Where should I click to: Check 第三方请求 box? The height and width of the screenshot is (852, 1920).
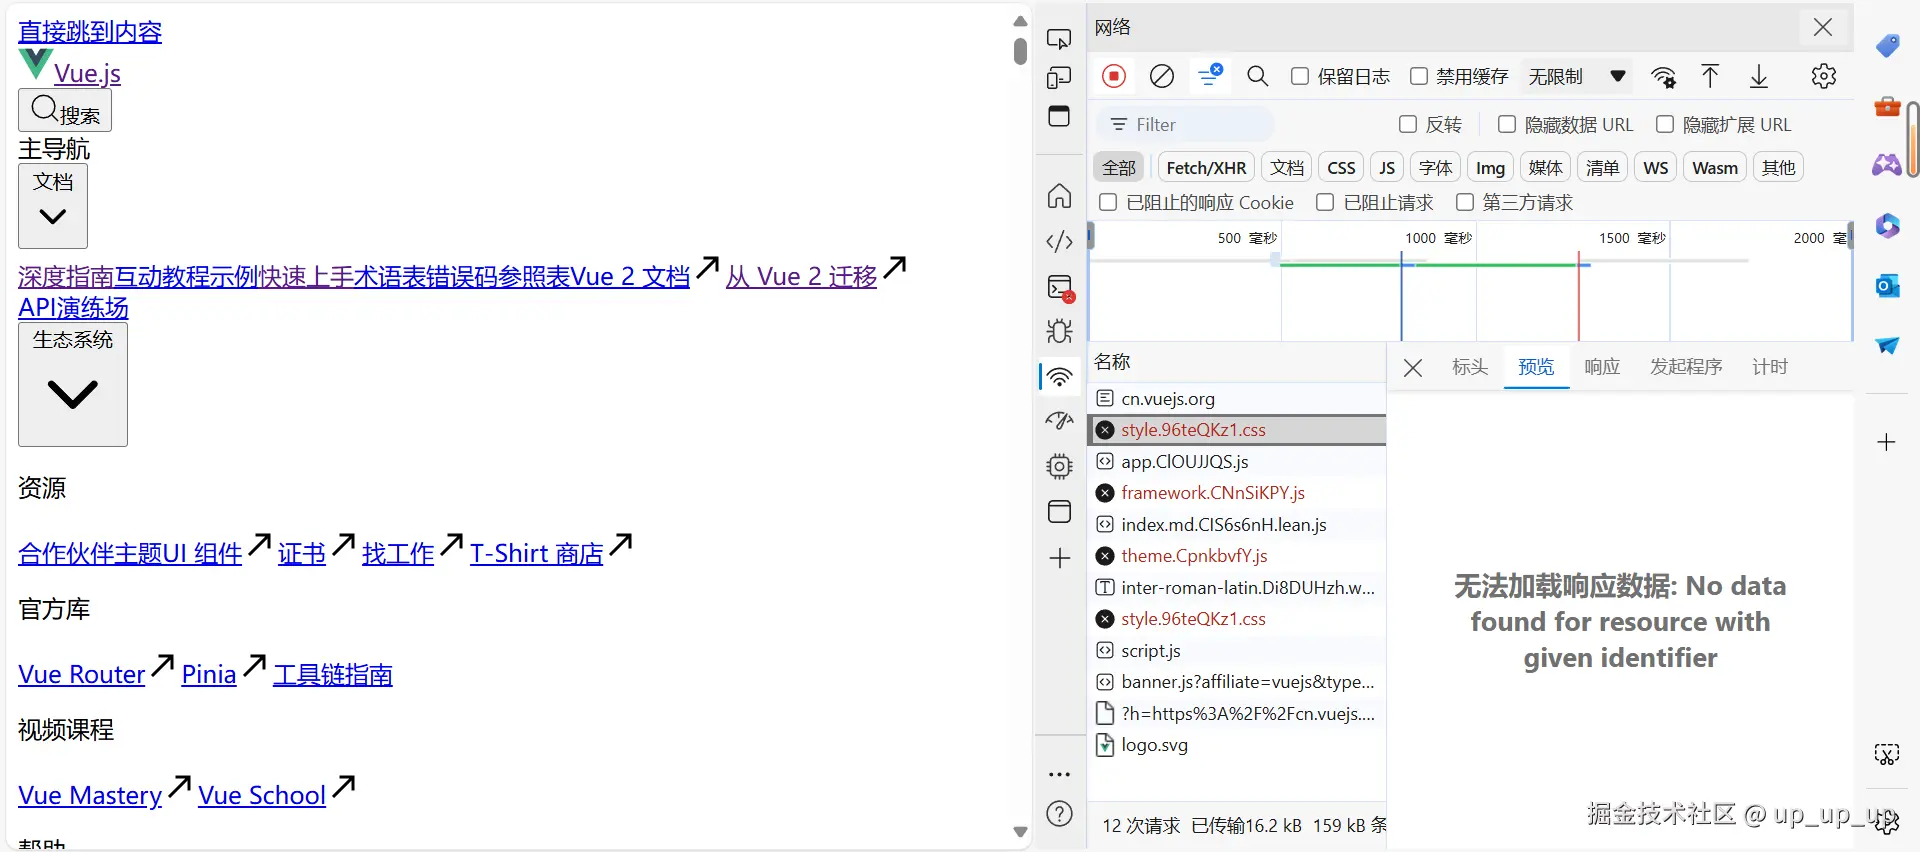1465,202
